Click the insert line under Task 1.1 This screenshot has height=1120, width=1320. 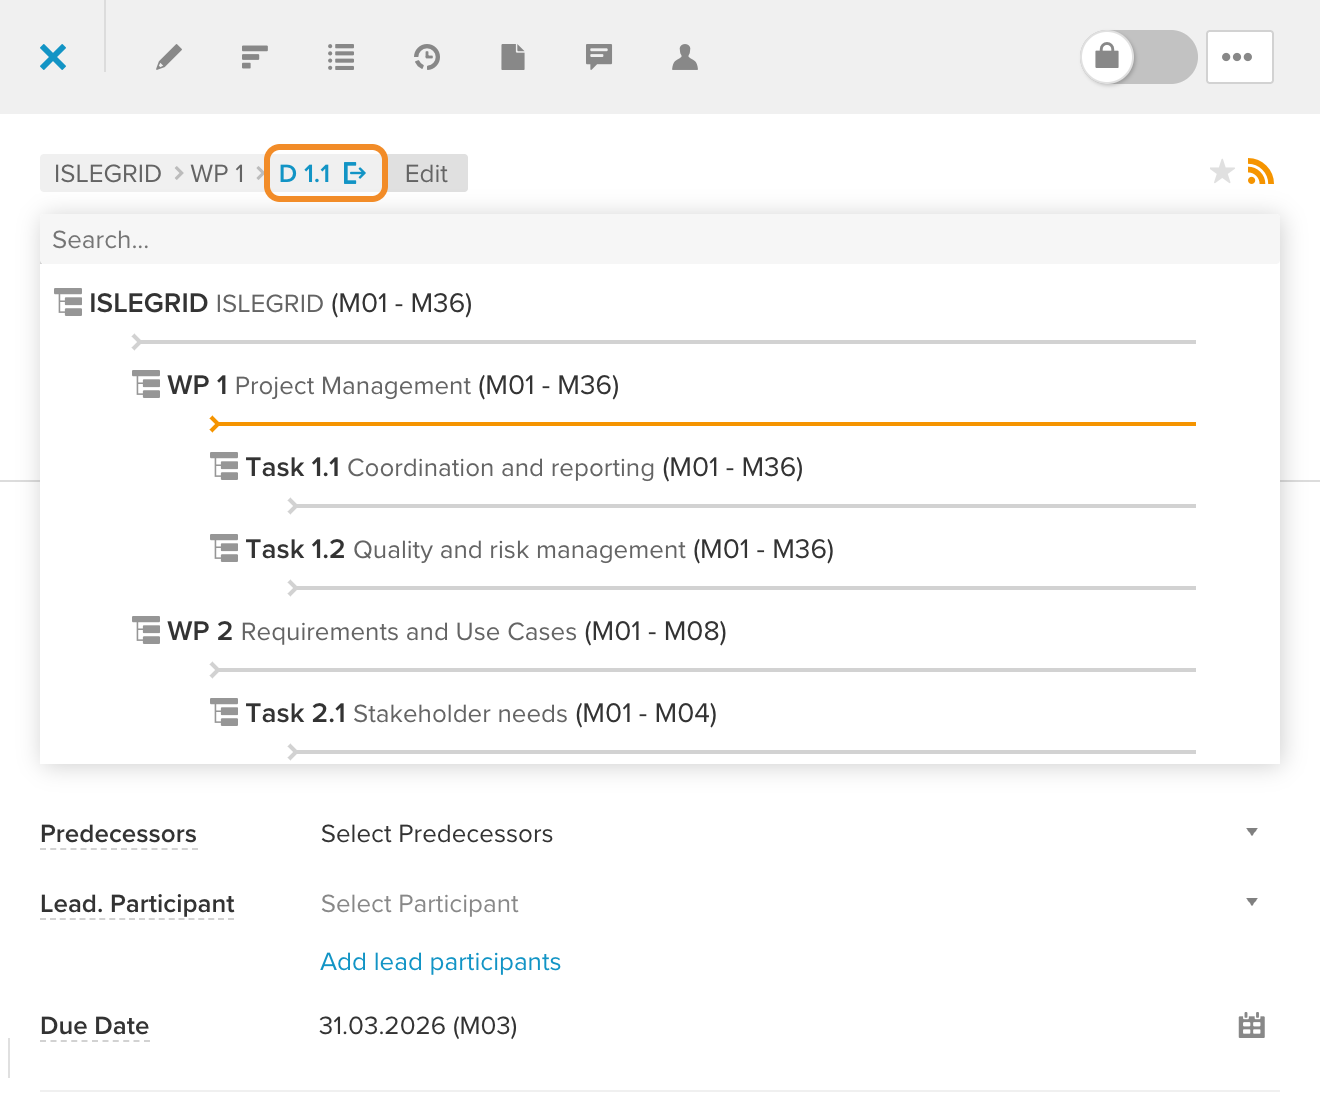tap(742, 506)
